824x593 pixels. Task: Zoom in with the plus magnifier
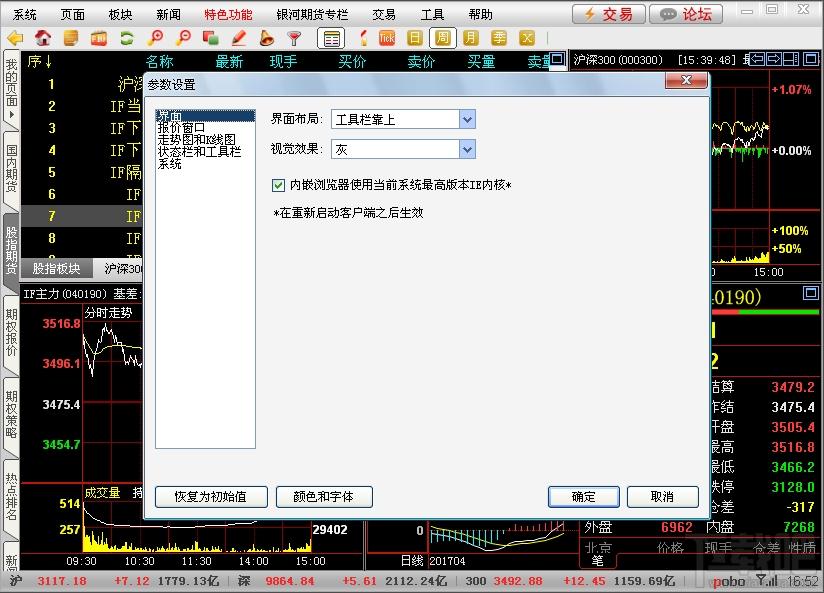coord(155,38)
